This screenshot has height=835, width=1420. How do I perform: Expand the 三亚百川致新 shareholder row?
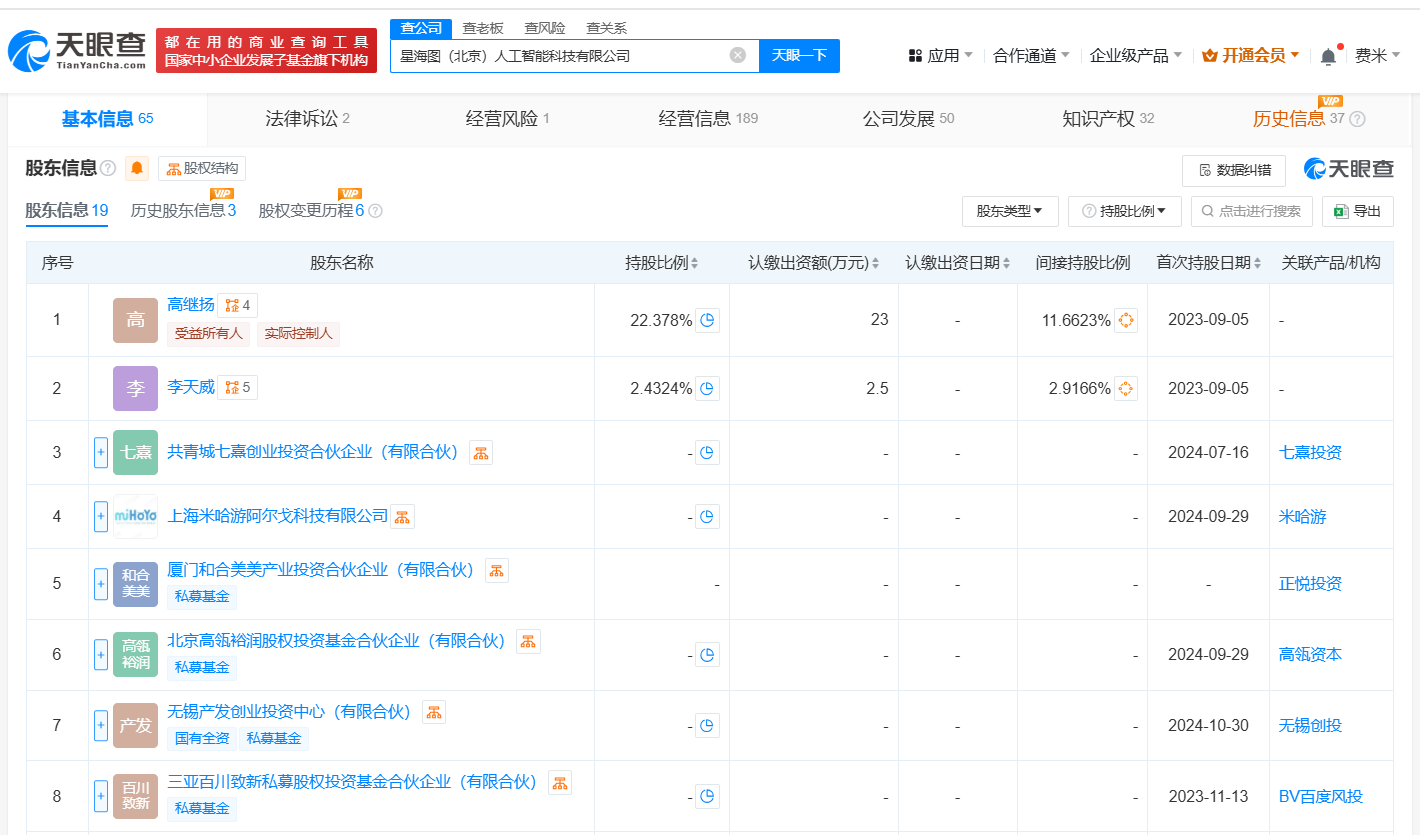(x=101, y=797)
